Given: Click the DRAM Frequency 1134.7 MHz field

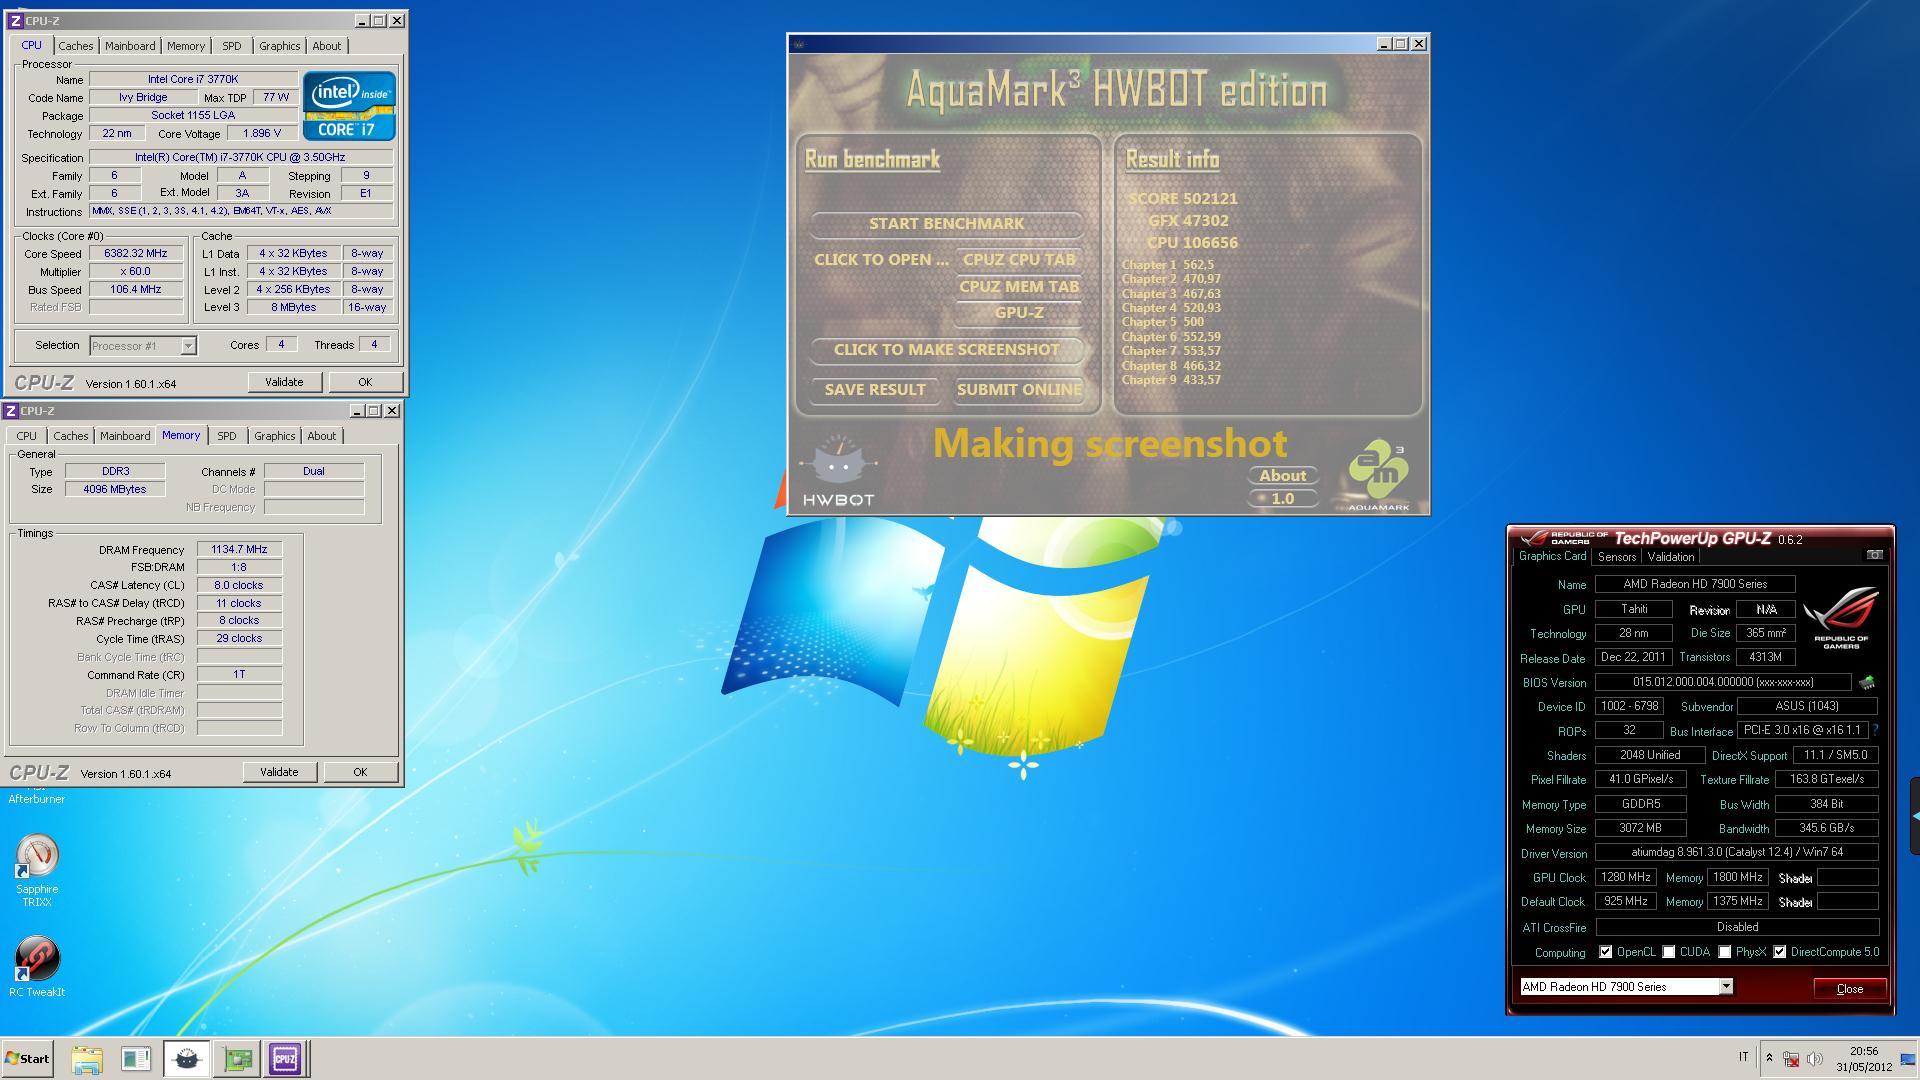Looking at the screenshot, I should [239, 549].
